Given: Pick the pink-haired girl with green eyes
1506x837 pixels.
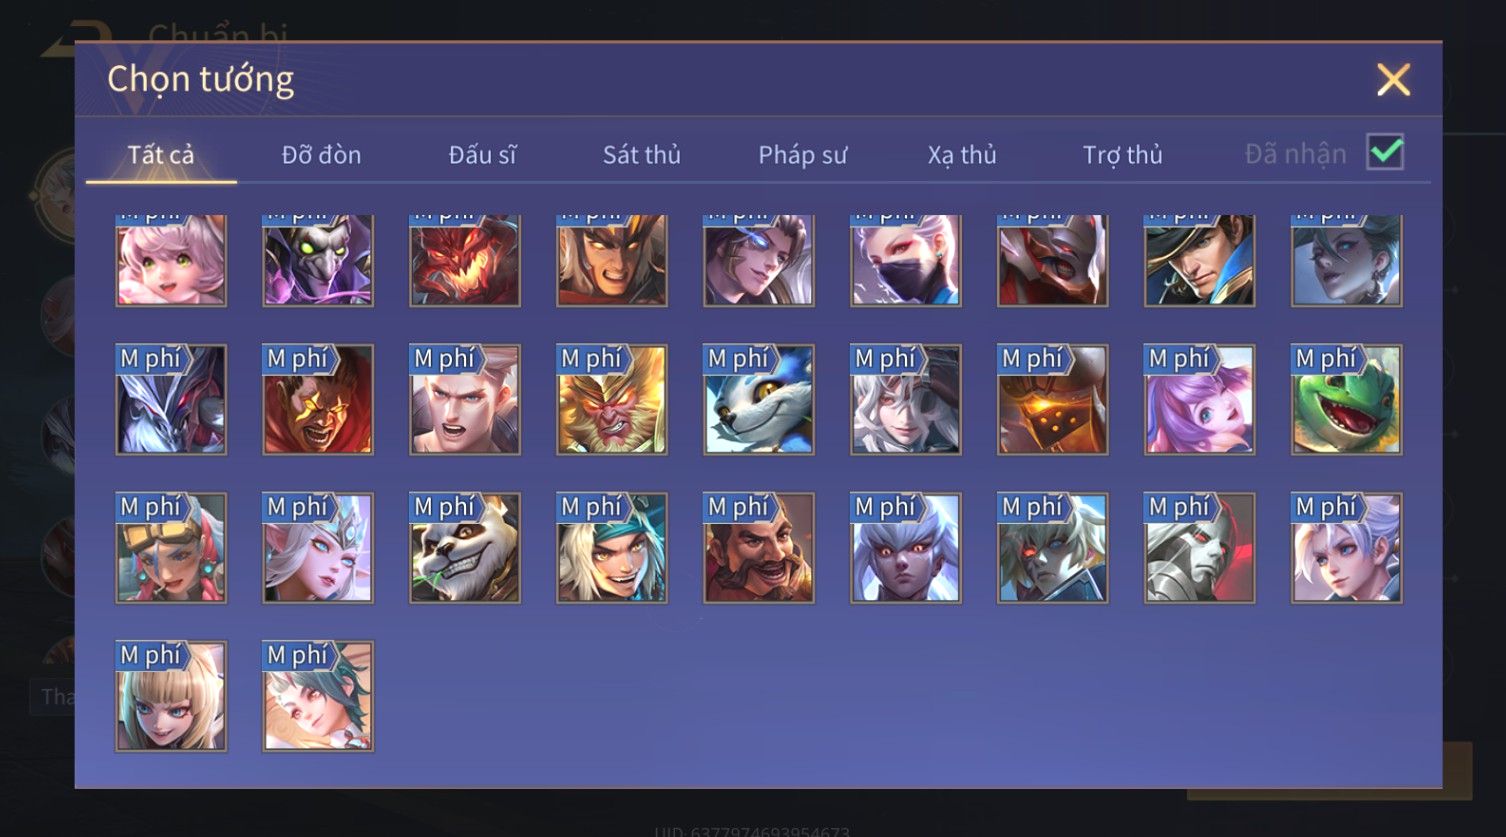Looking at the screenshot, I should [x=171, y=260].
